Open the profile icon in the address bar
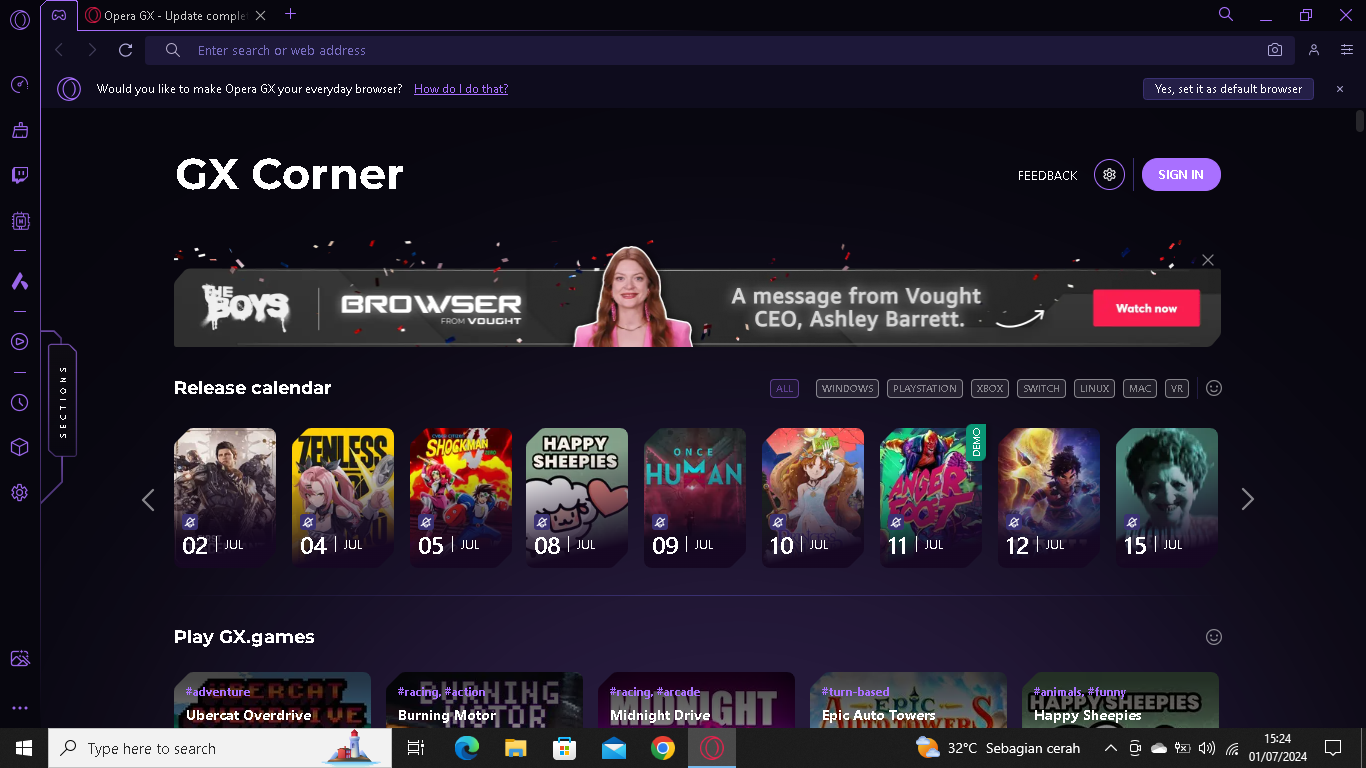 coord(1314,50)
